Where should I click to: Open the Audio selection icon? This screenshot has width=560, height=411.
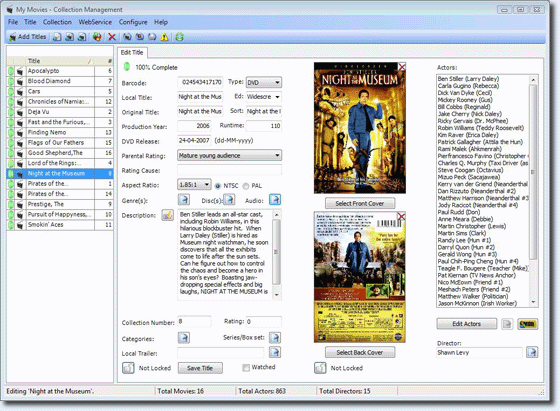(275, 200)
